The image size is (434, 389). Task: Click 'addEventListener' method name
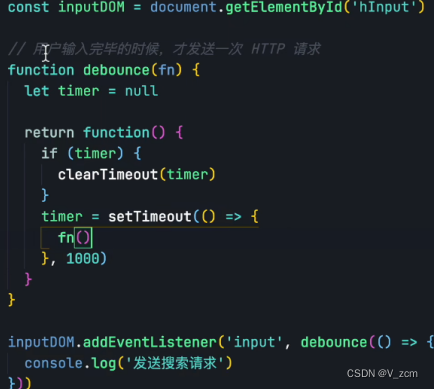click(x=150, y=342)
